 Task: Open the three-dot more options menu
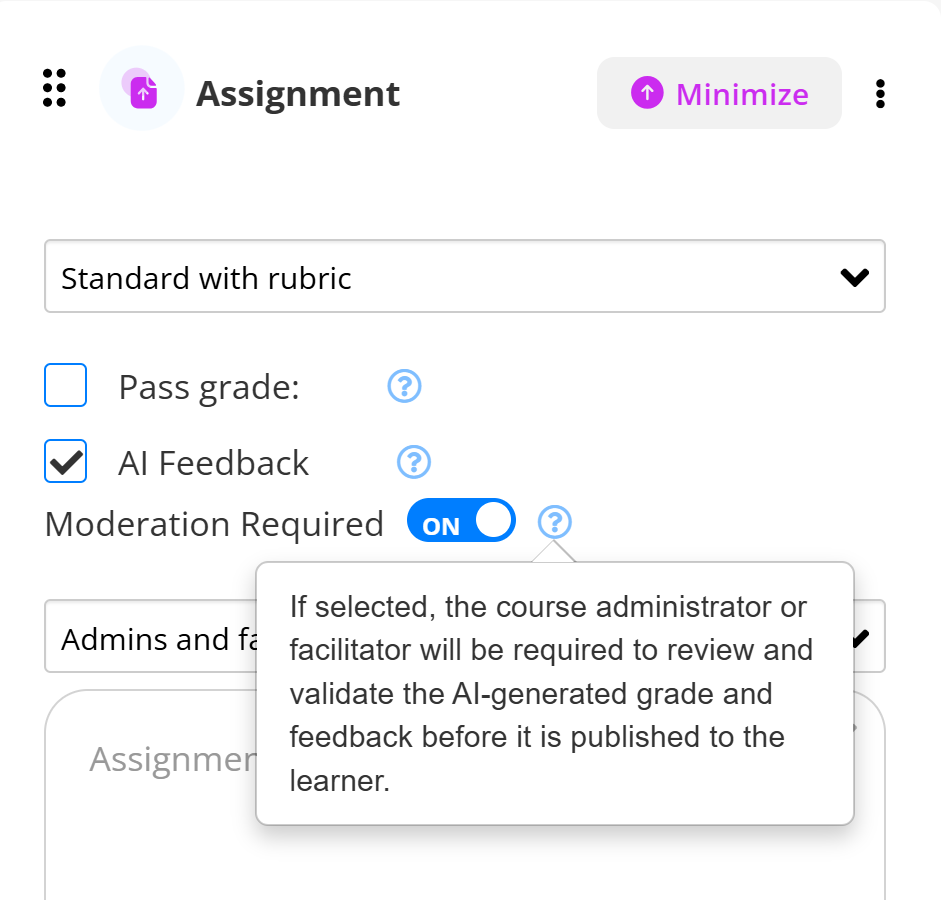[880, 94]
